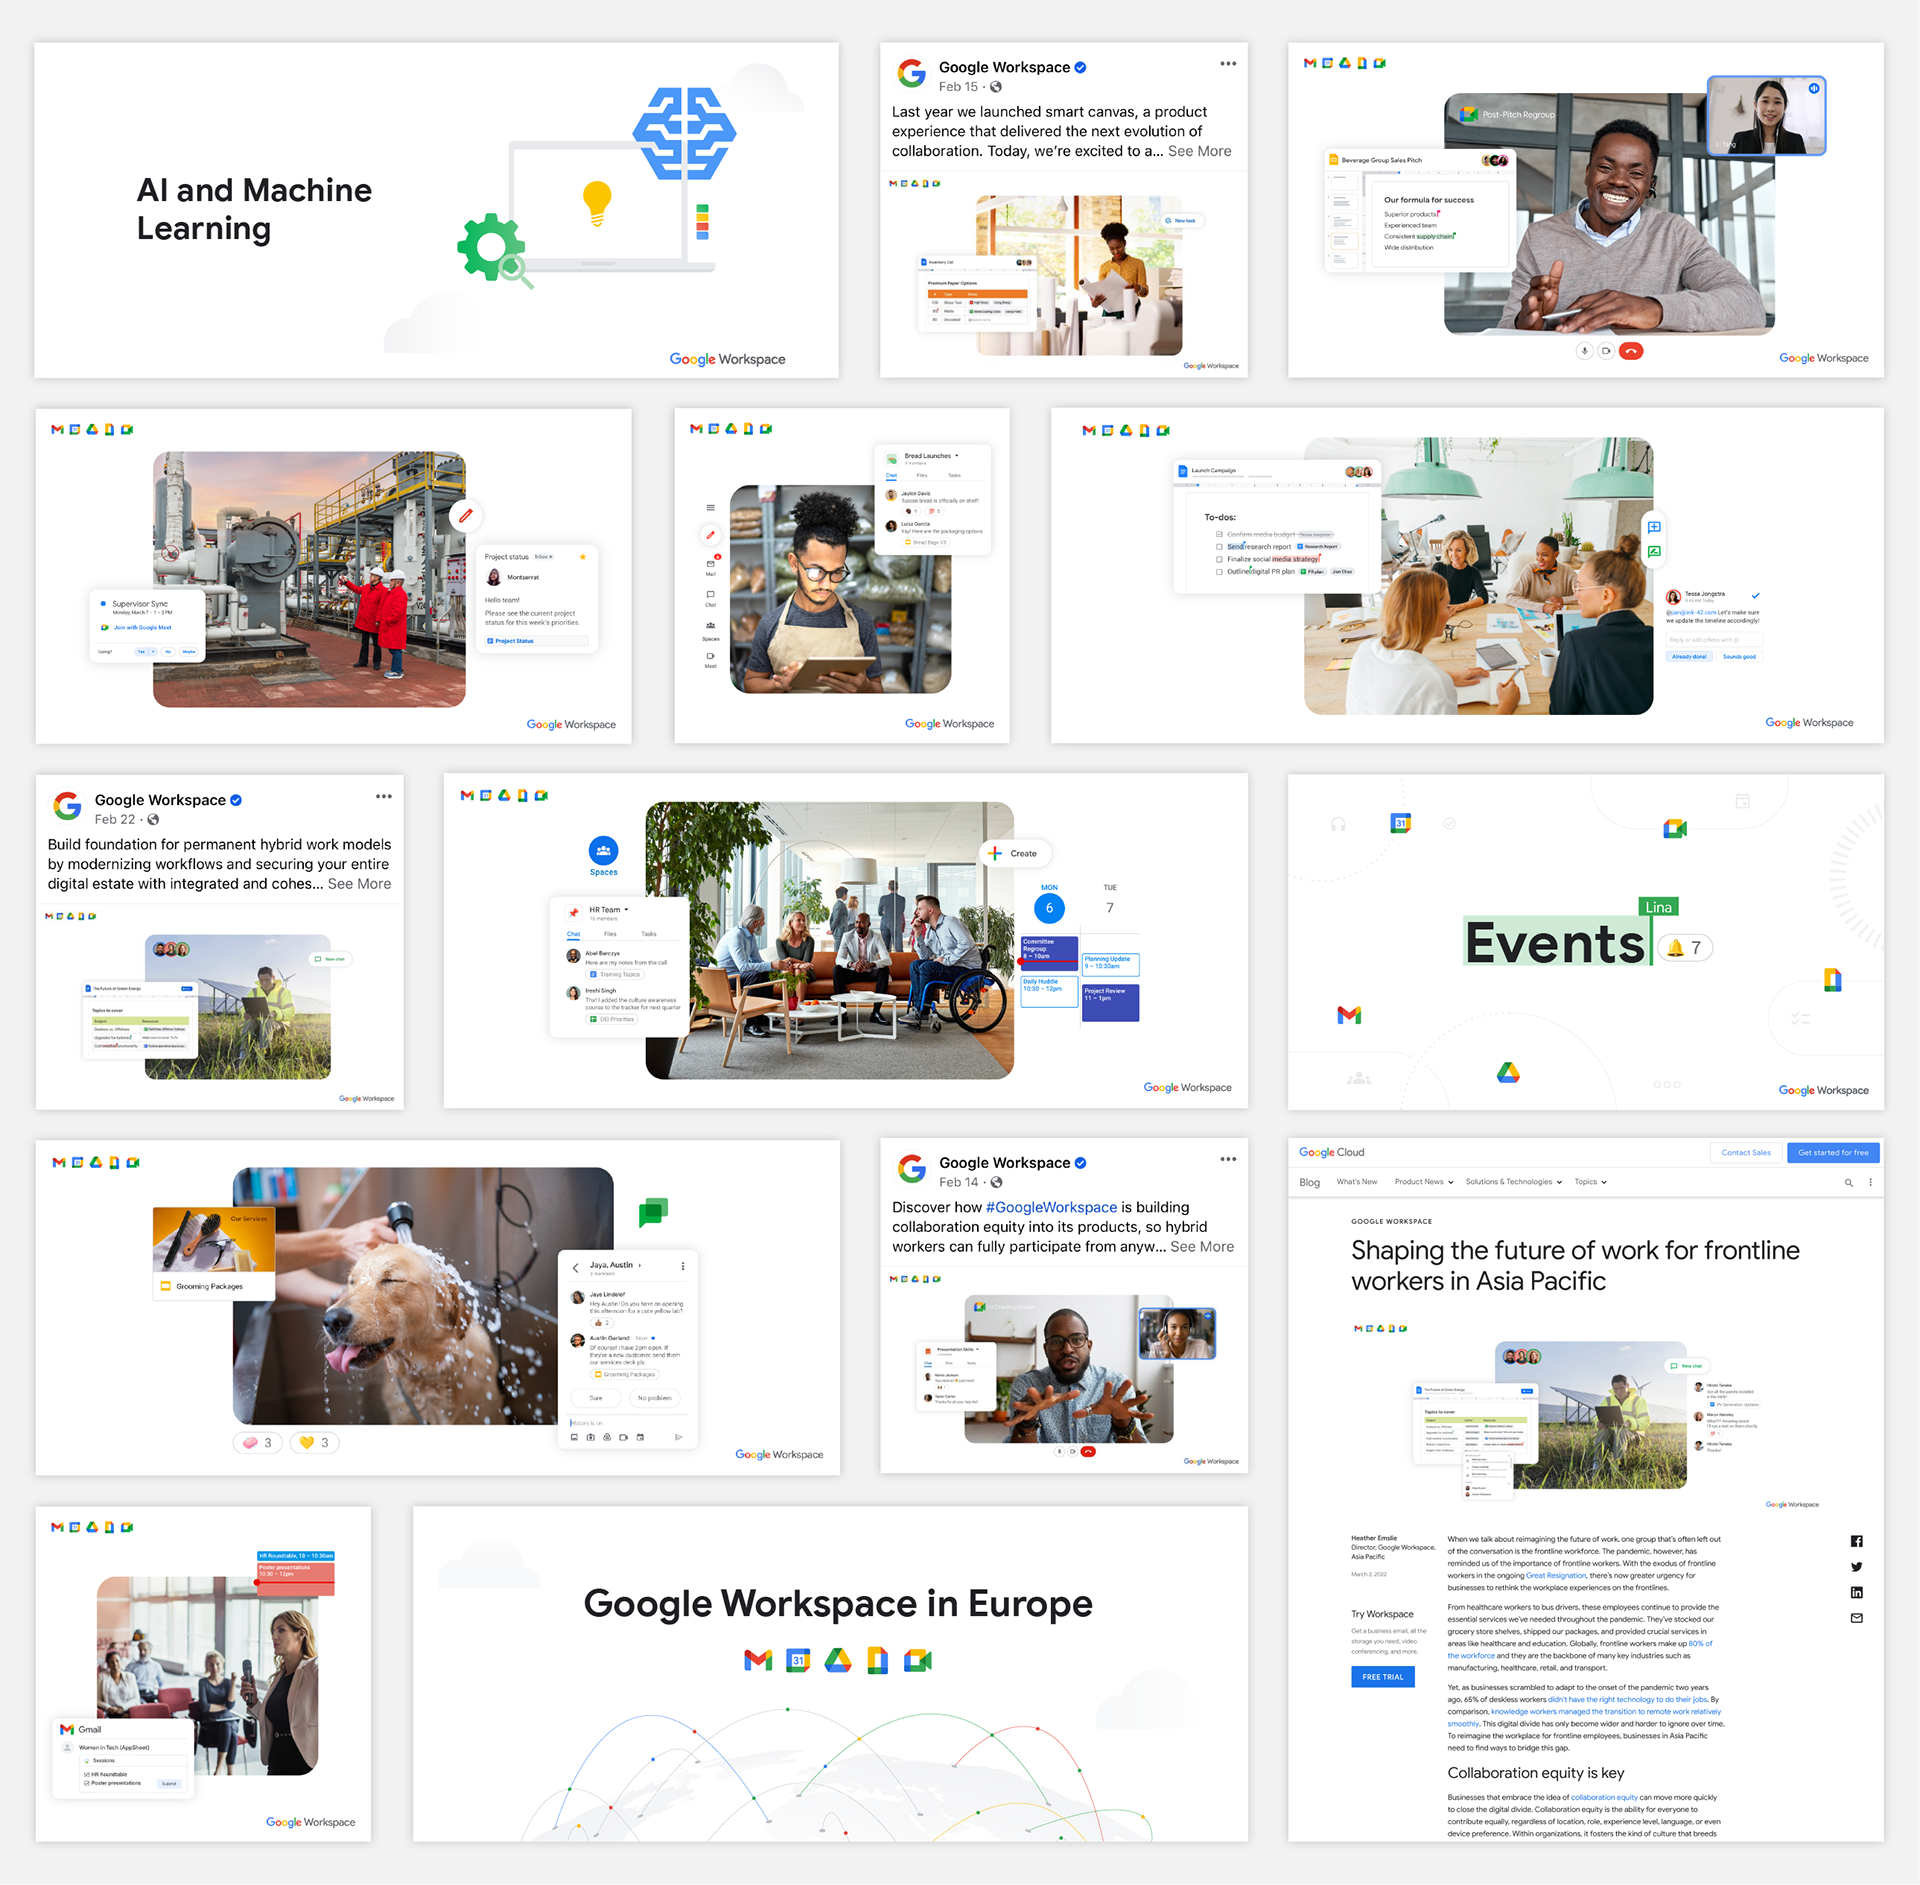Click See More on the Feb 22 post
The image size is (1920, 1885).
[x=359, y=884]
